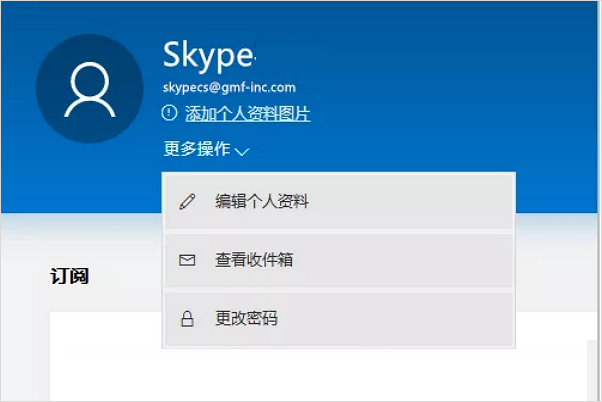
Task: Select 查看收件箱 menu entry
Action: point(339,260)
